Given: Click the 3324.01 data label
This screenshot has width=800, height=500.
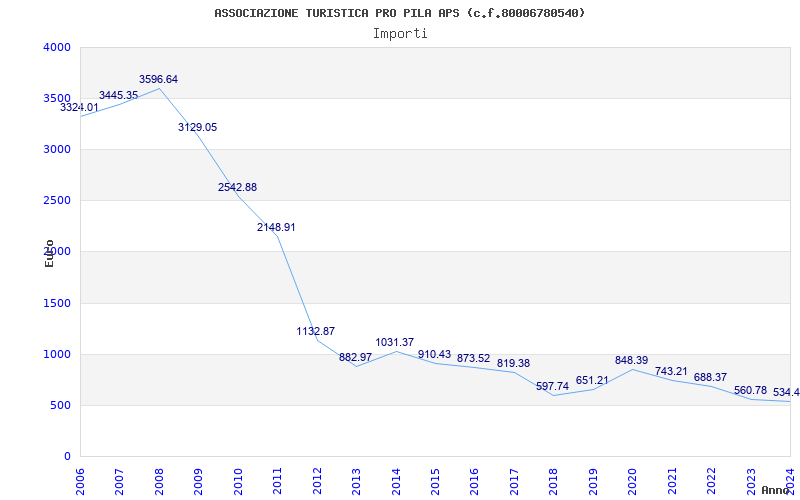Looking at the screenshot, I should [x=80, y=107].
